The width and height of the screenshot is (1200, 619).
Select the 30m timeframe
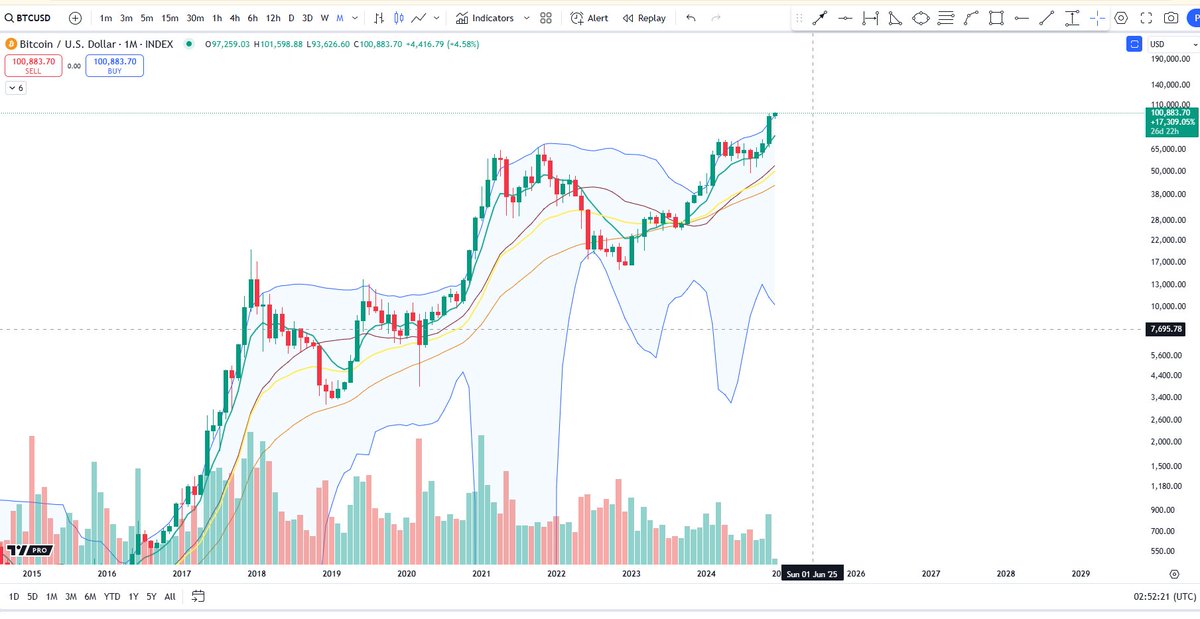[195, 18]
